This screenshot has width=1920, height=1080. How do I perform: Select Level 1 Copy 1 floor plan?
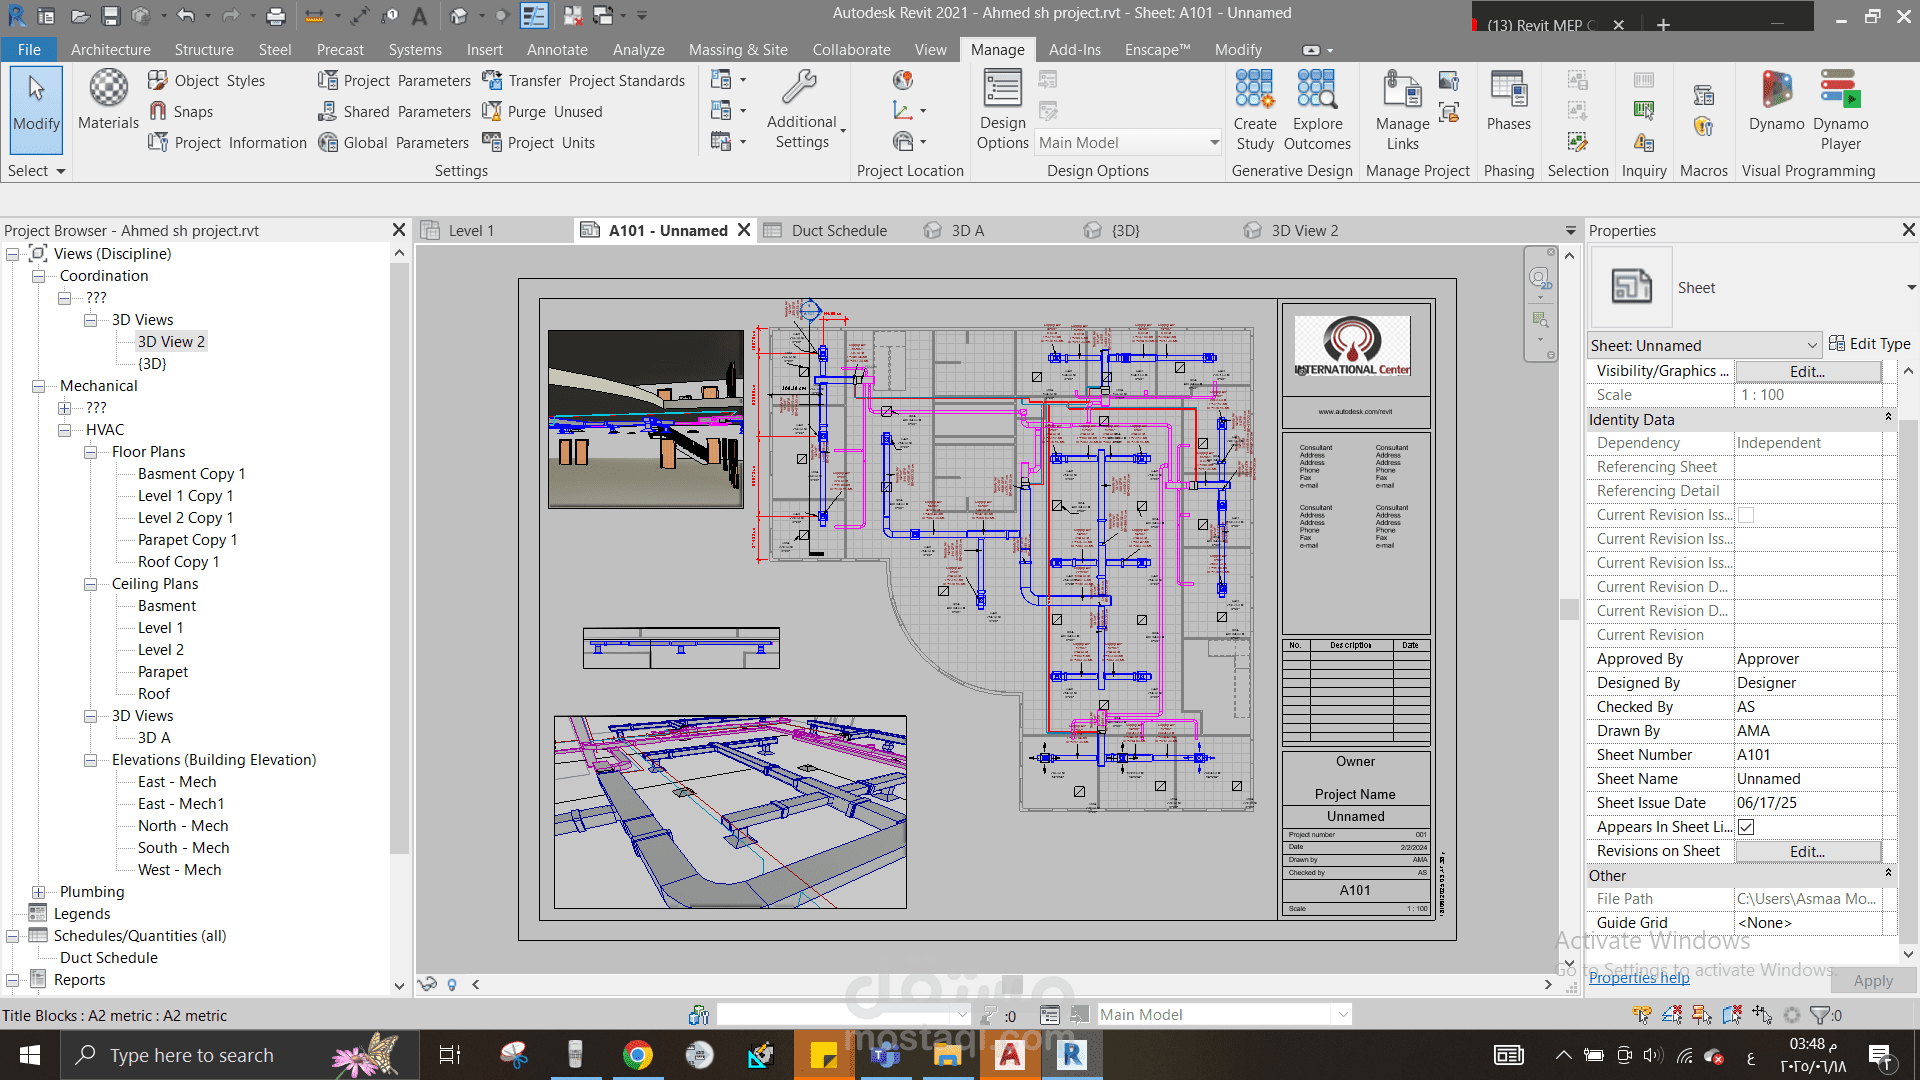[185, 496]
